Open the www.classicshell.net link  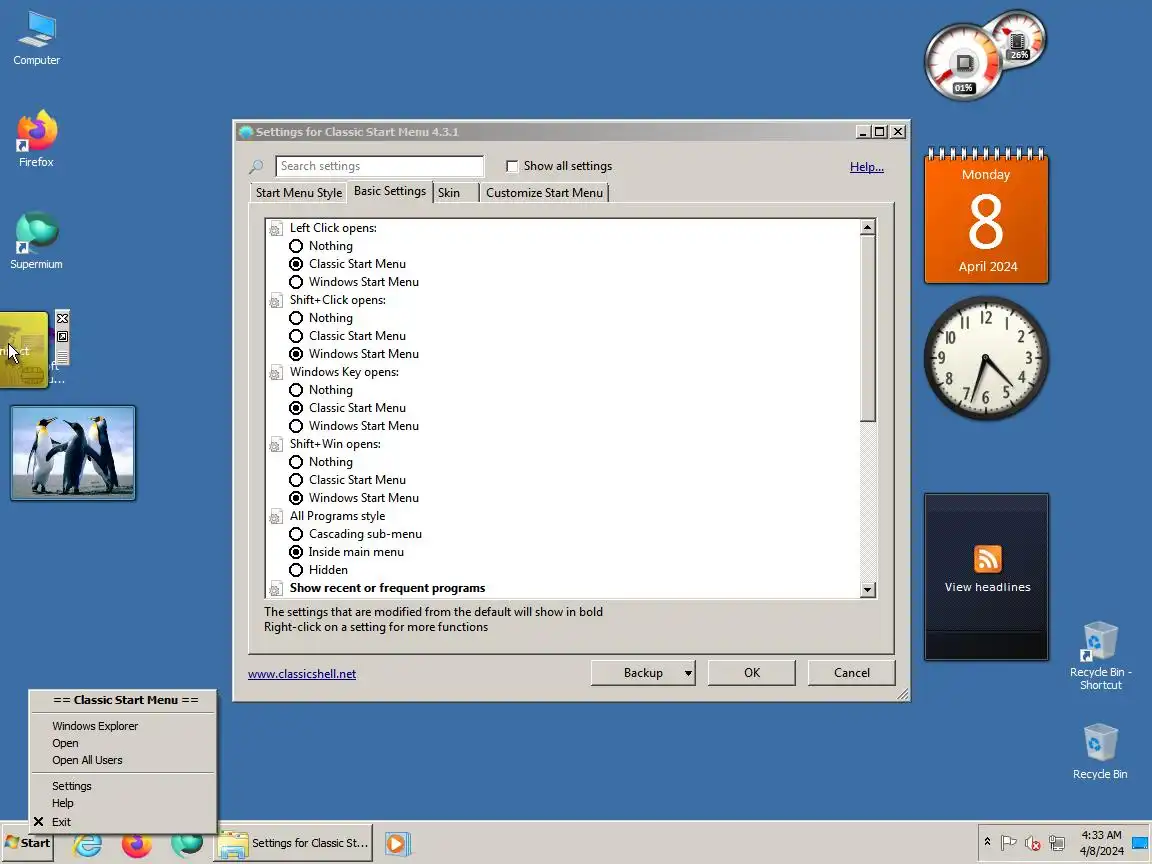click(302, 674)
